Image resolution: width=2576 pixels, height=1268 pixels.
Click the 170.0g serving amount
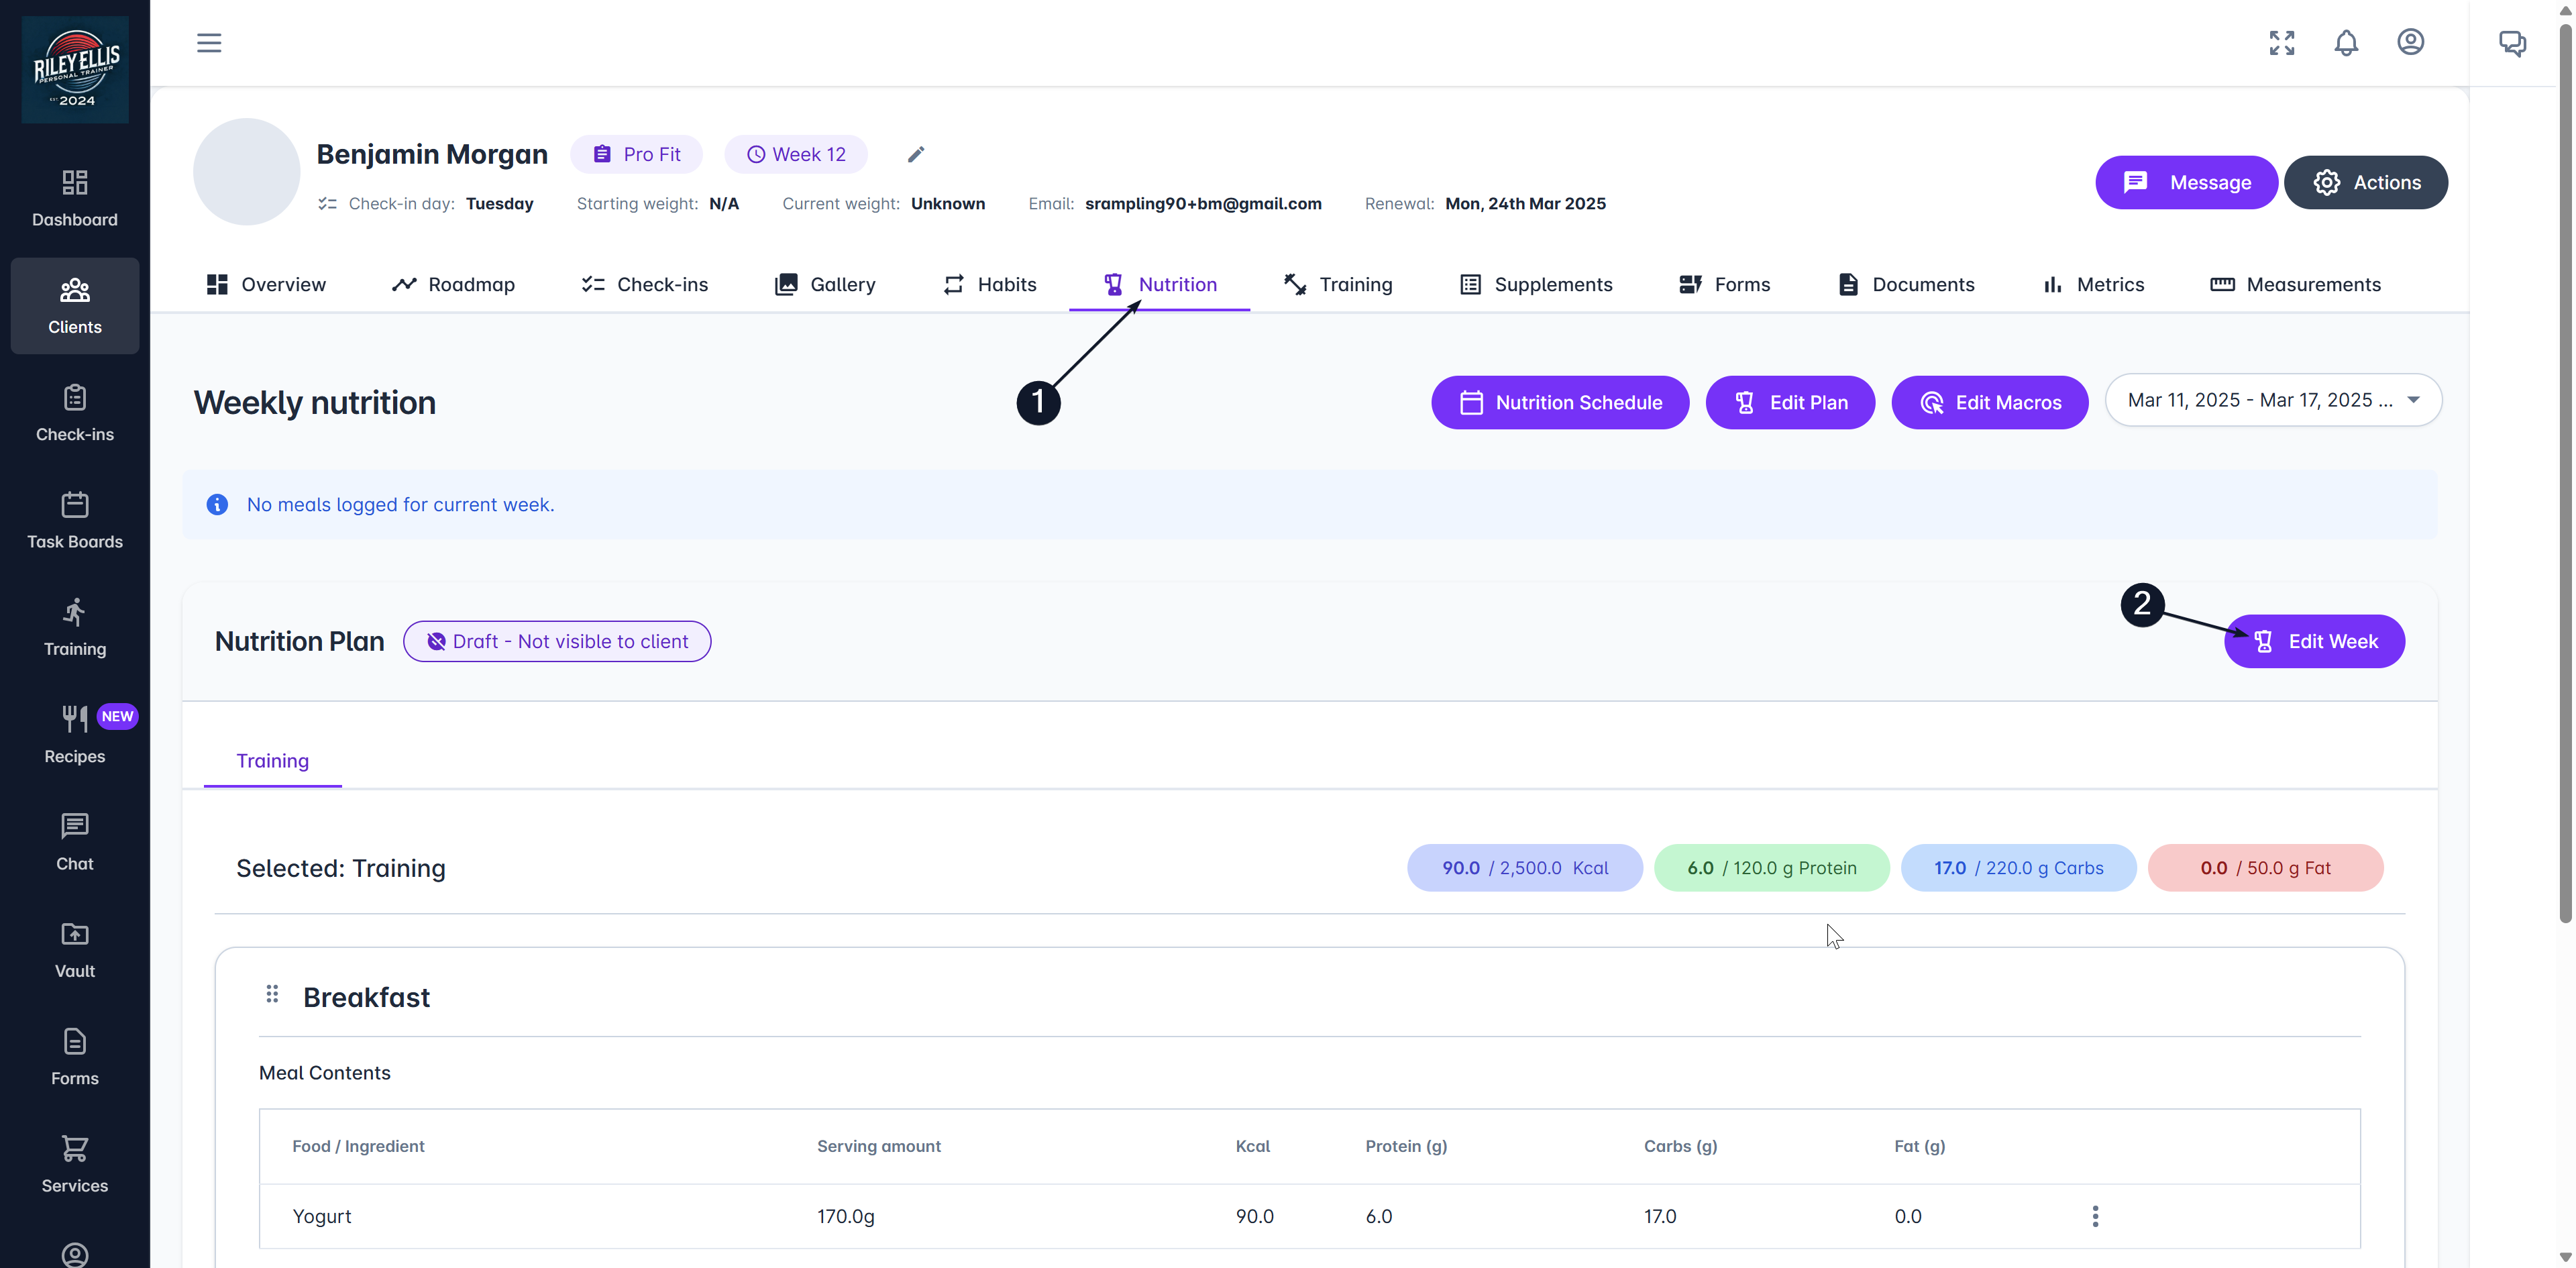point(846,1216)
